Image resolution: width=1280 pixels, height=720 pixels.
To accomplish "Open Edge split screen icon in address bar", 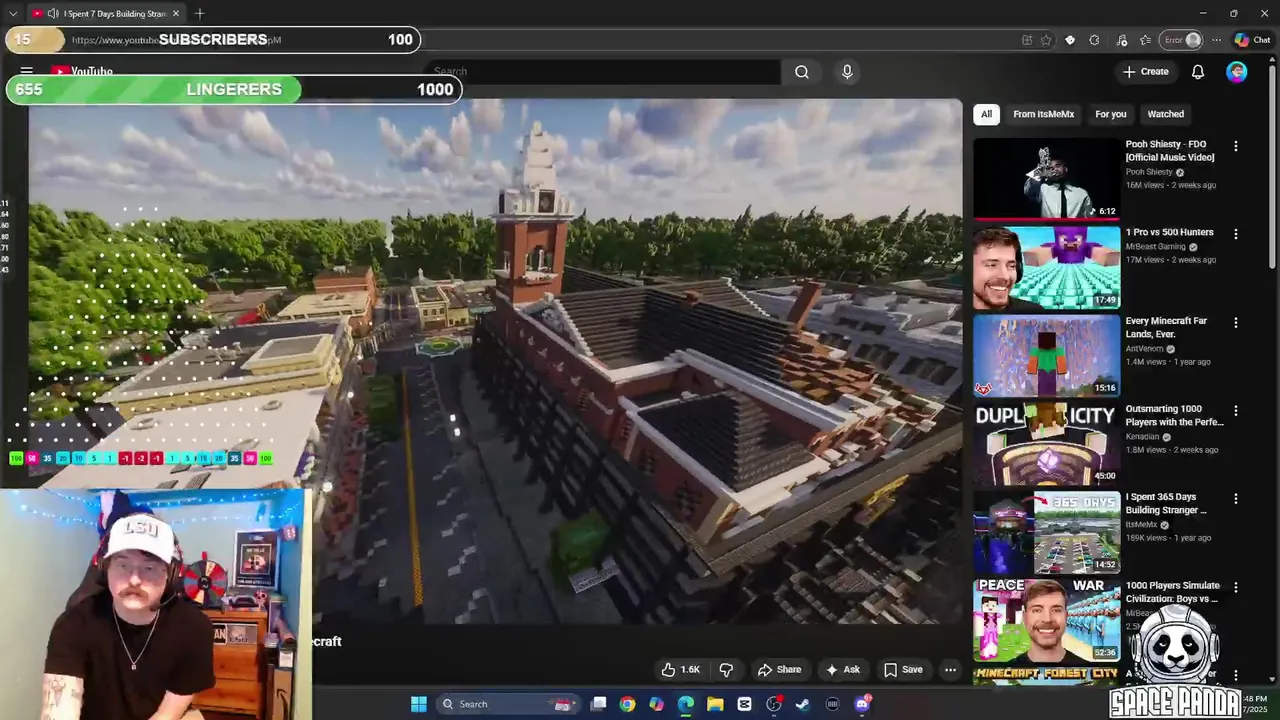I will point(1027,40).
